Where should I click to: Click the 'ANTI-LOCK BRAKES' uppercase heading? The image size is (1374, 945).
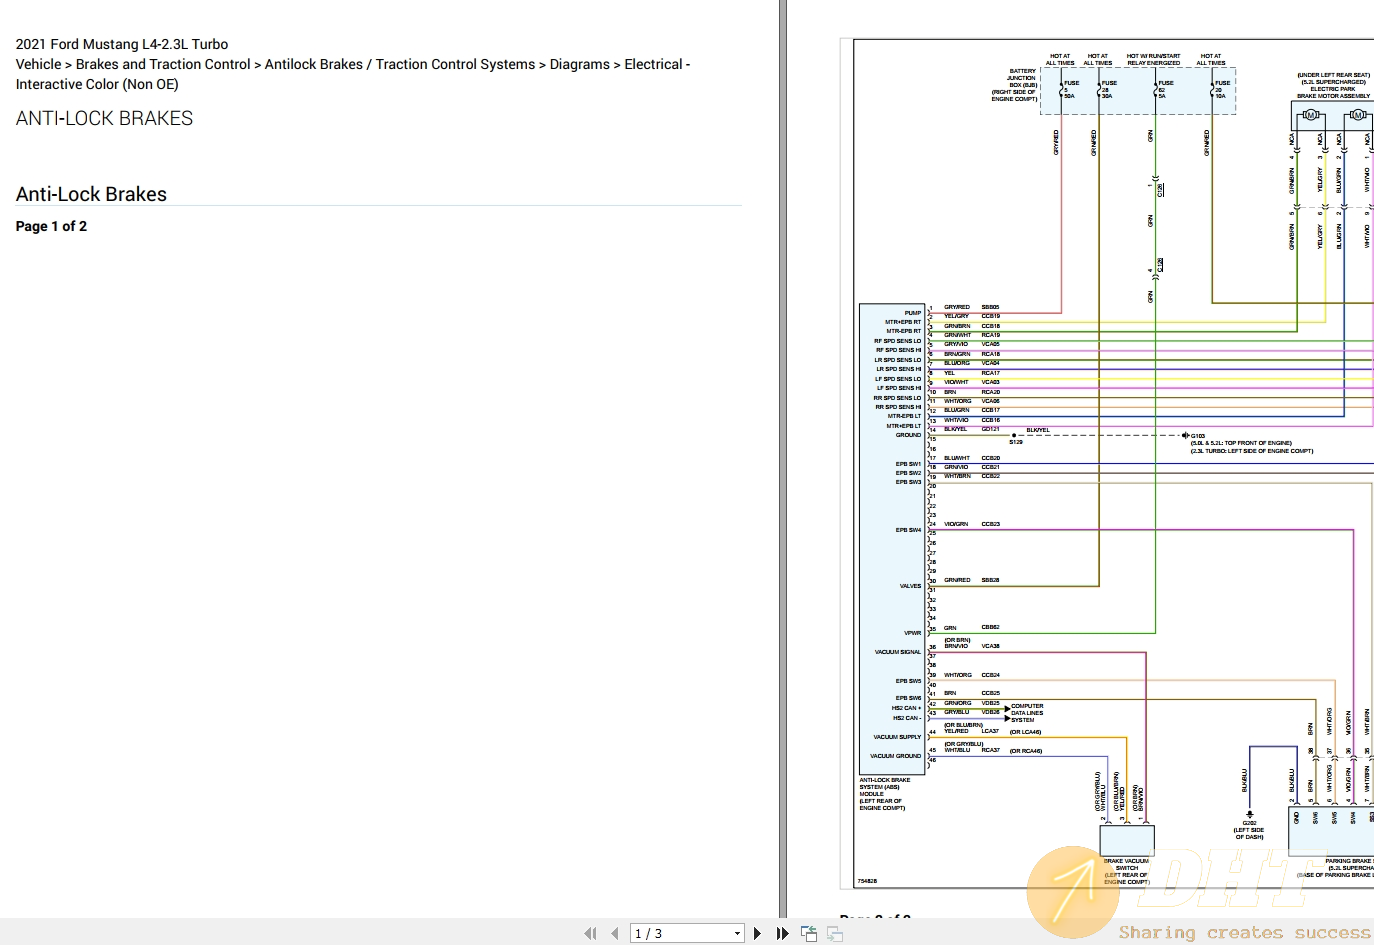[x=104, y=118]
